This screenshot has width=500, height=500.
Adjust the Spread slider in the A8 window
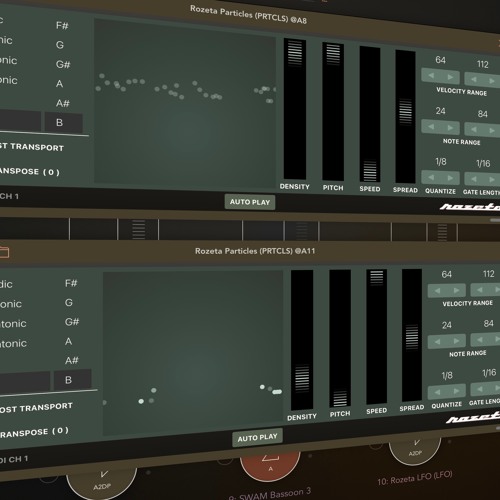(x=405, y=117)
